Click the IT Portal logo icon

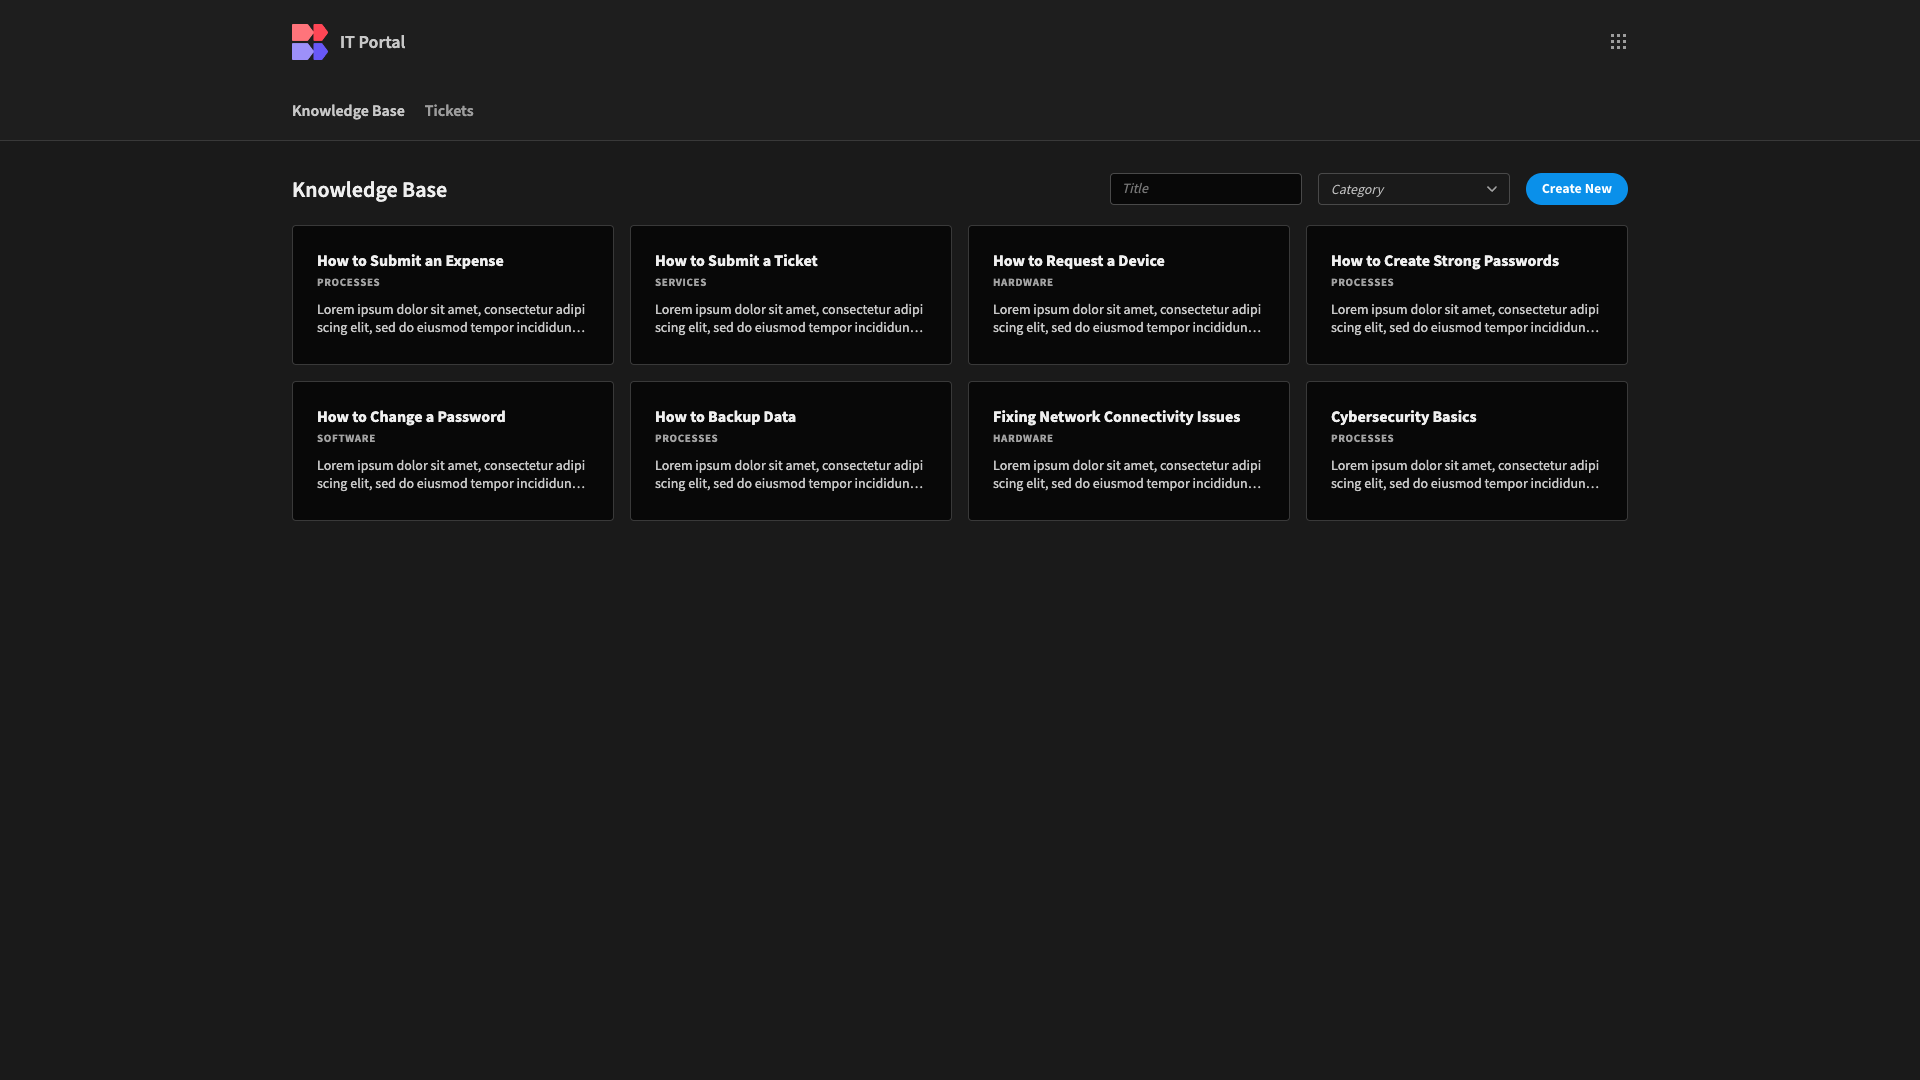pos(309,41)
